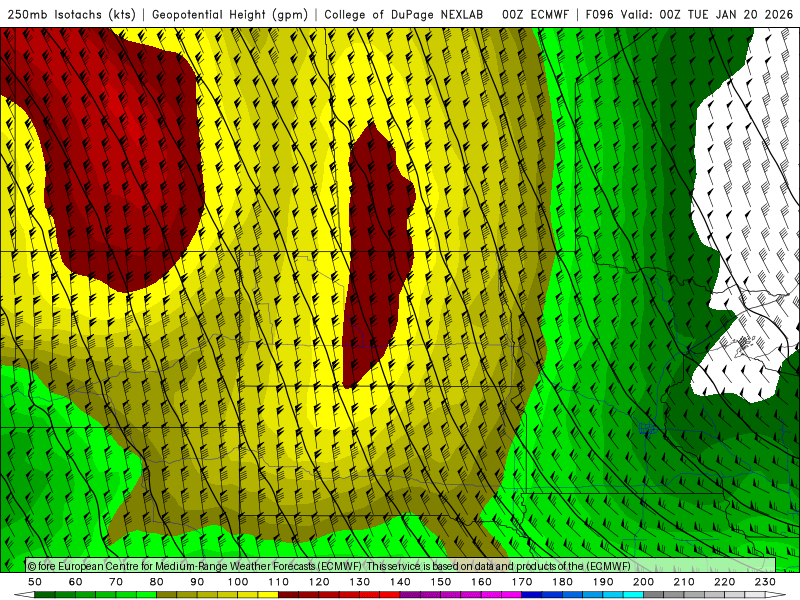Click the ECMWF copyright notice banner
Screen dimensions: 800x600
(x=401, y=566)
